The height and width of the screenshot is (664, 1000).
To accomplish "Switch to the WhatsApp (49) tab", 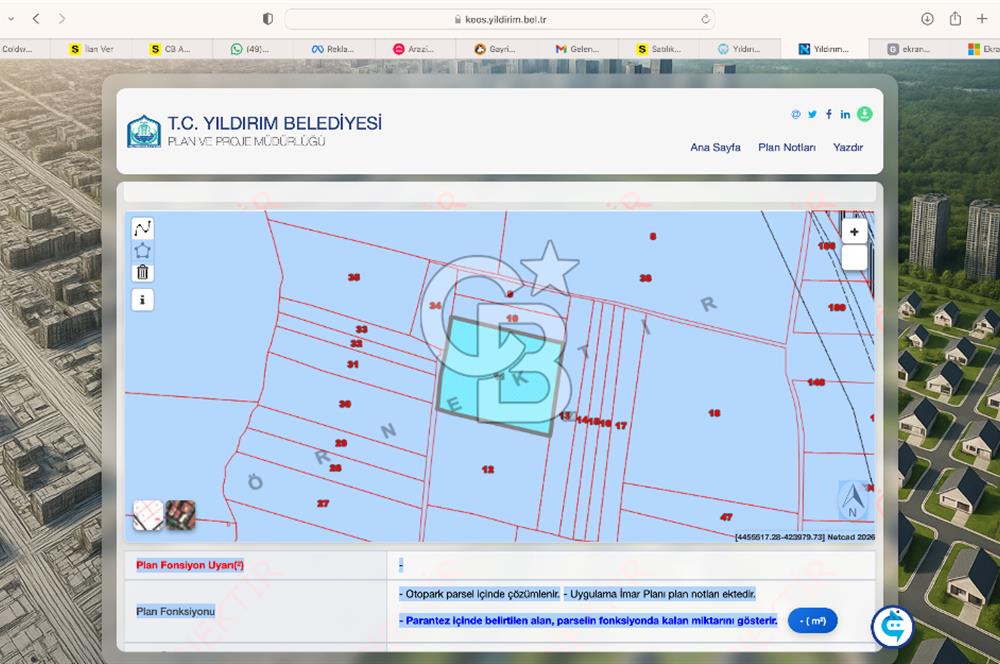I will coord(250,48).
